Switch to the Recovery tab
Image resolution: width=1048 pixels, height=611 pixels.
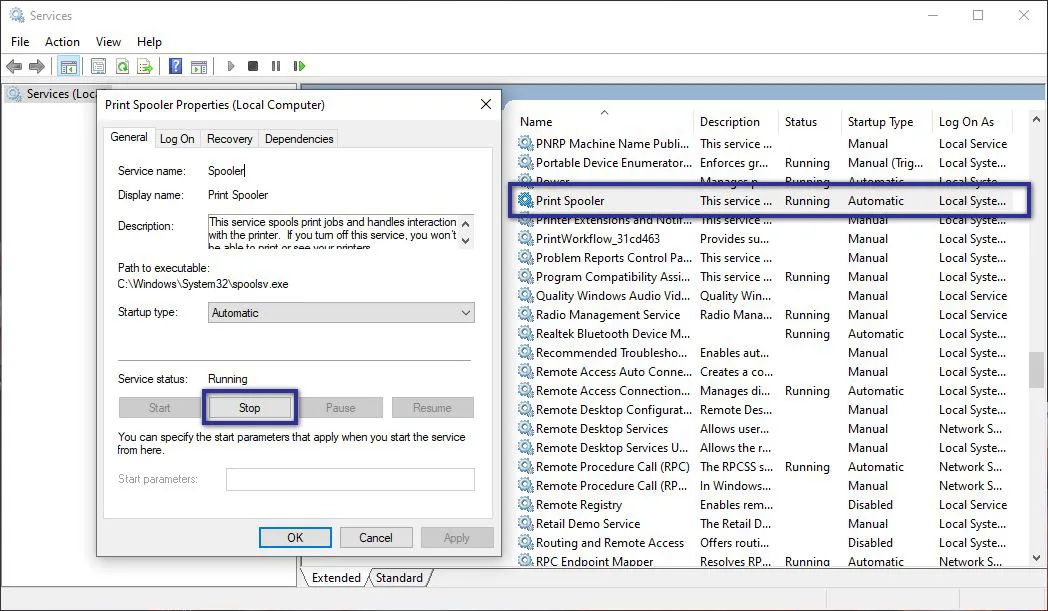pyautogui.click(x=229, y=138)
